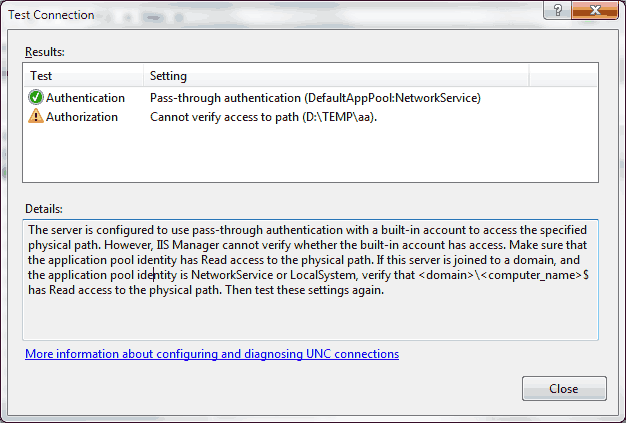626x423 pixels.
Task: Click the yellow warning icon beside Authorization
Action: pyautogui.click(x=36, y=117)
